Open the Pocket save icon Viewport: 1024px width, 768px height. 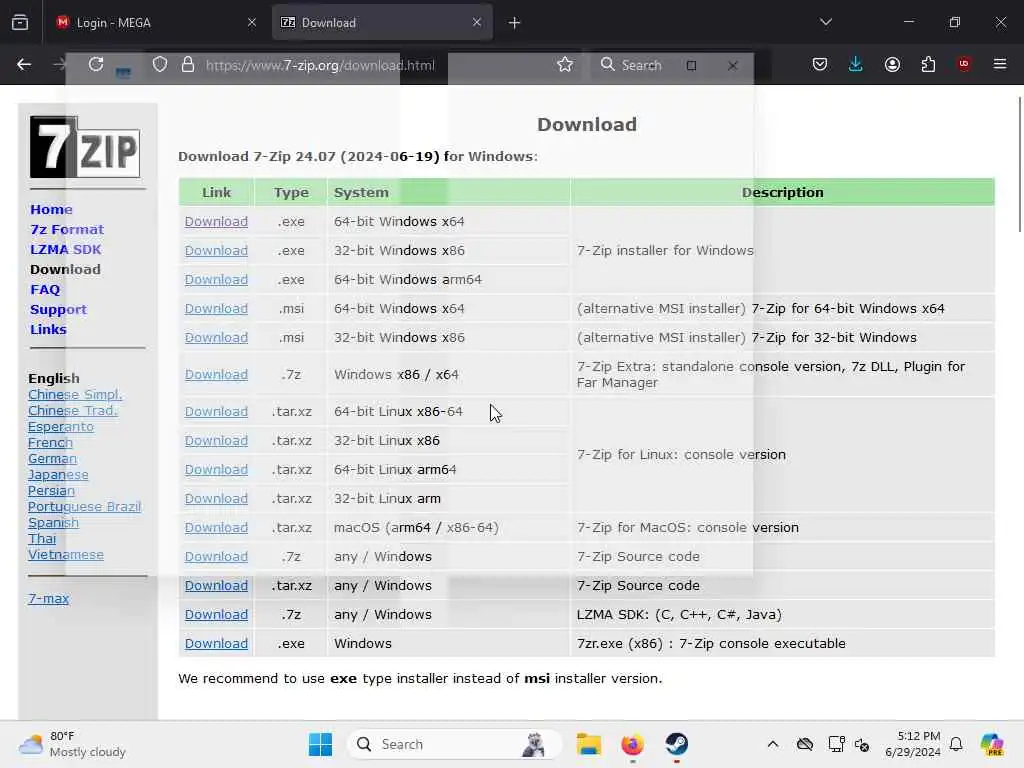(x=820, y=64)
